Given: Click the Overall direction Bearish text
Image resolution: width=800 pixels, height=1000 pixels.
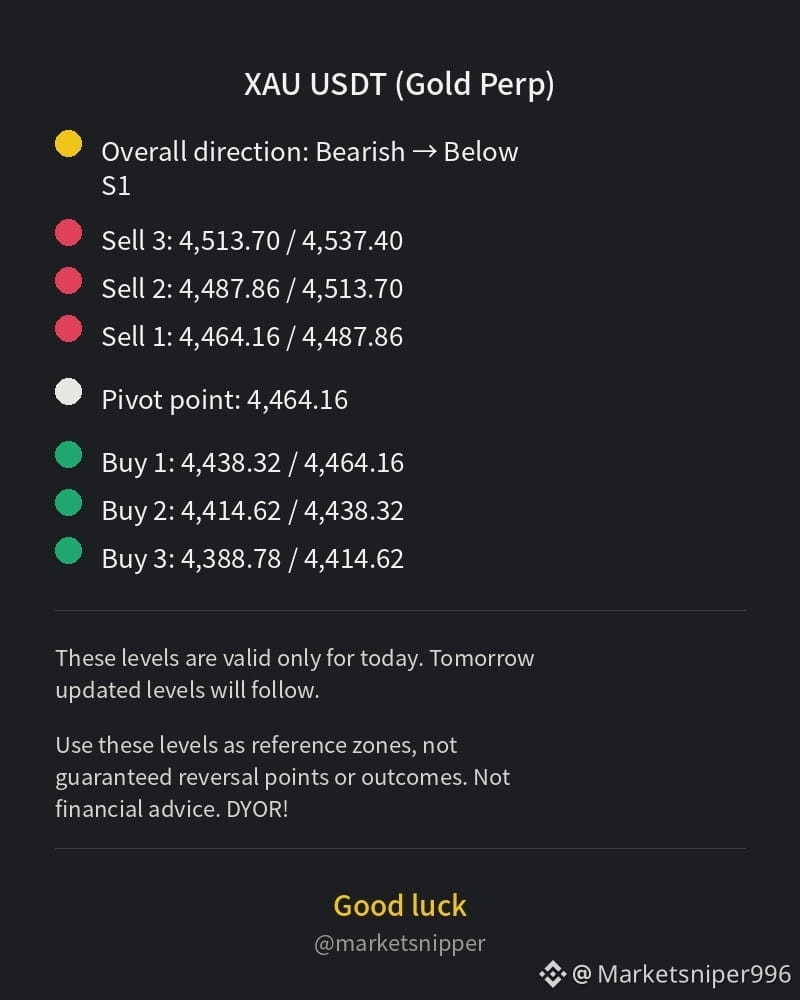Looking at the screenshot, I should tap(310, 169).
